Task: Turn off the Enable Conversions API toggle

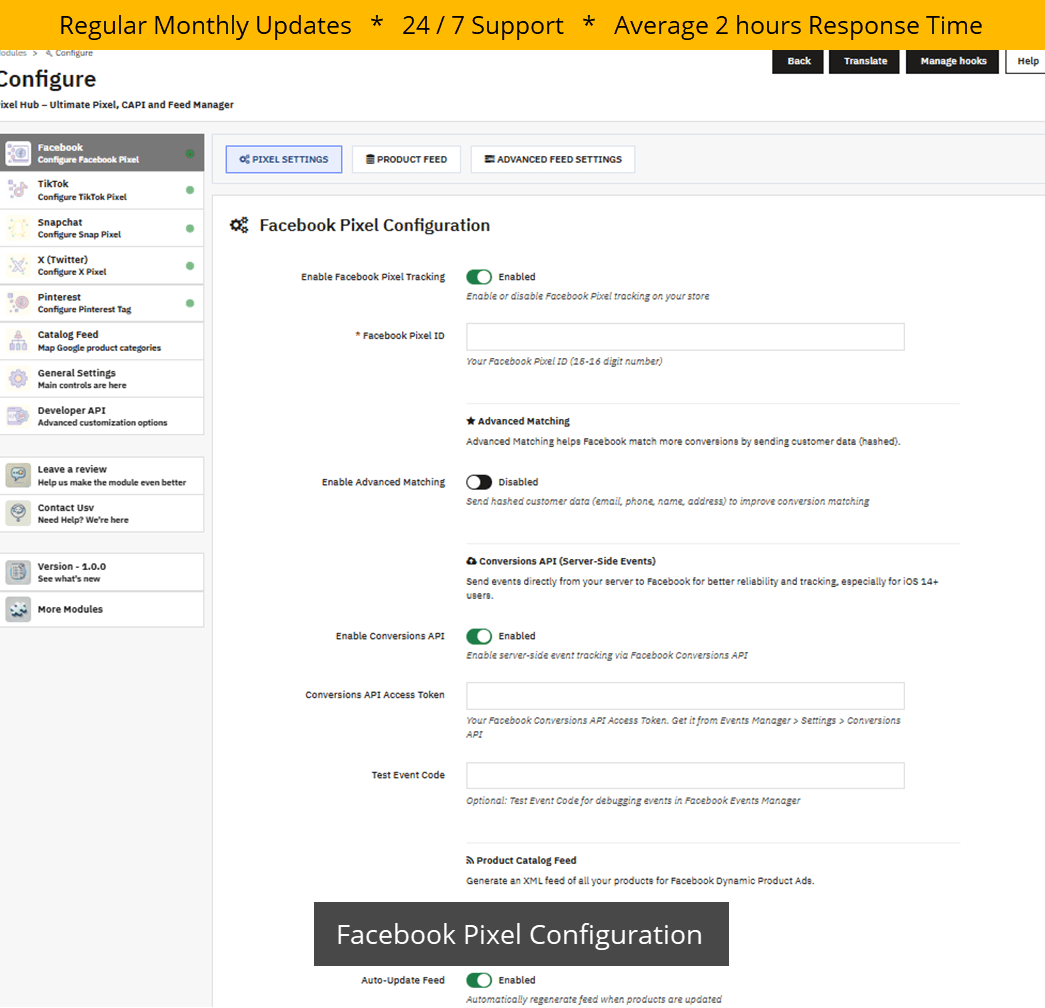Action: click(x=479, y=636)
